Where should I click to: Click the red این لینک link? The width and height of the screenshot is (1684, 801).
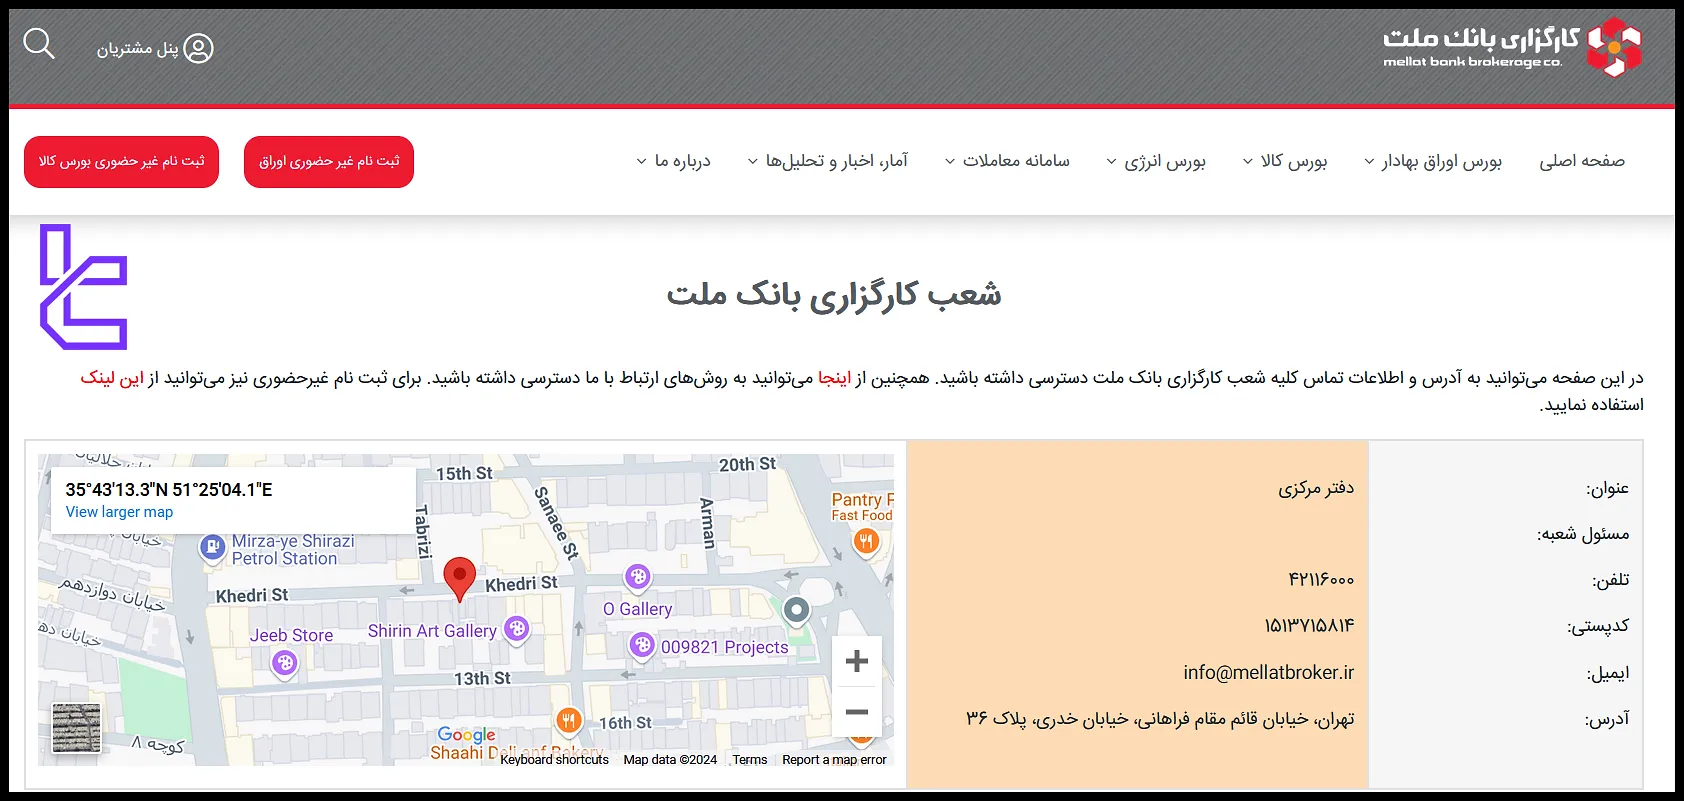click(112, 378)
